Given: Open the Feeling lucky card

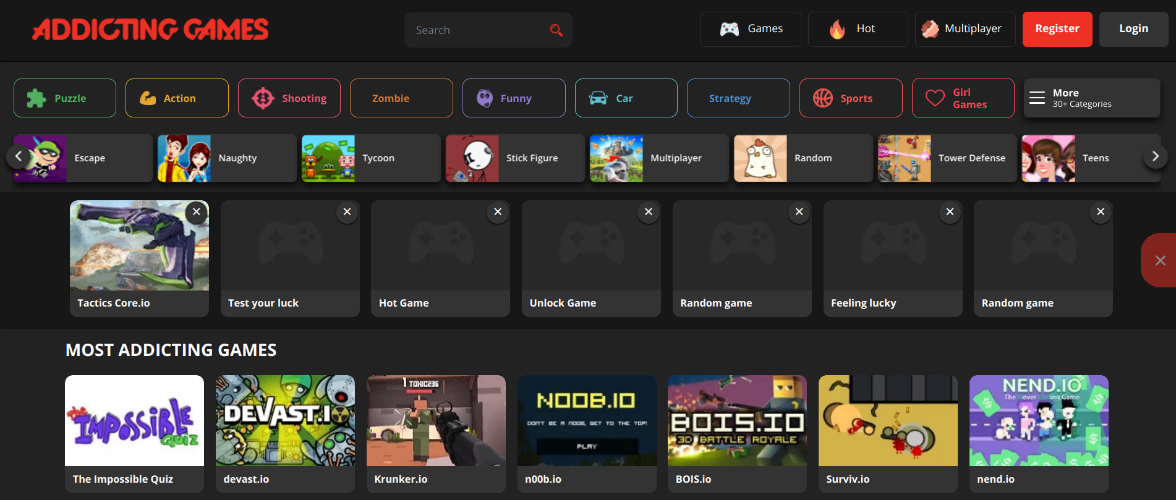Looking at the screenshot, I should tap(893, 259).
